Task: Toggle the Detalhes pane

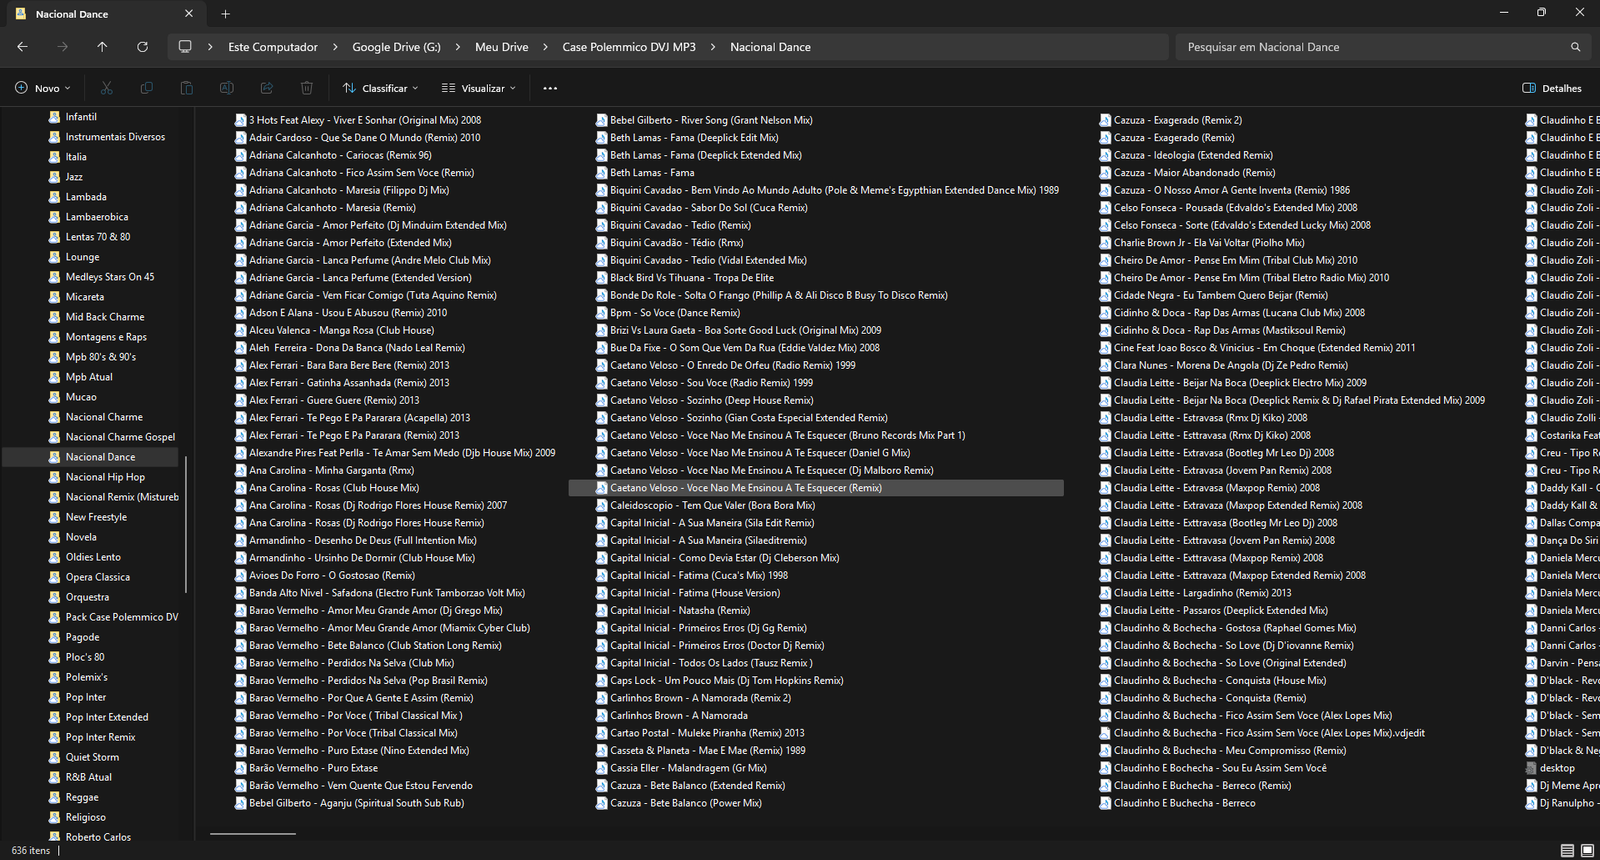Action: pos(1552,88)
